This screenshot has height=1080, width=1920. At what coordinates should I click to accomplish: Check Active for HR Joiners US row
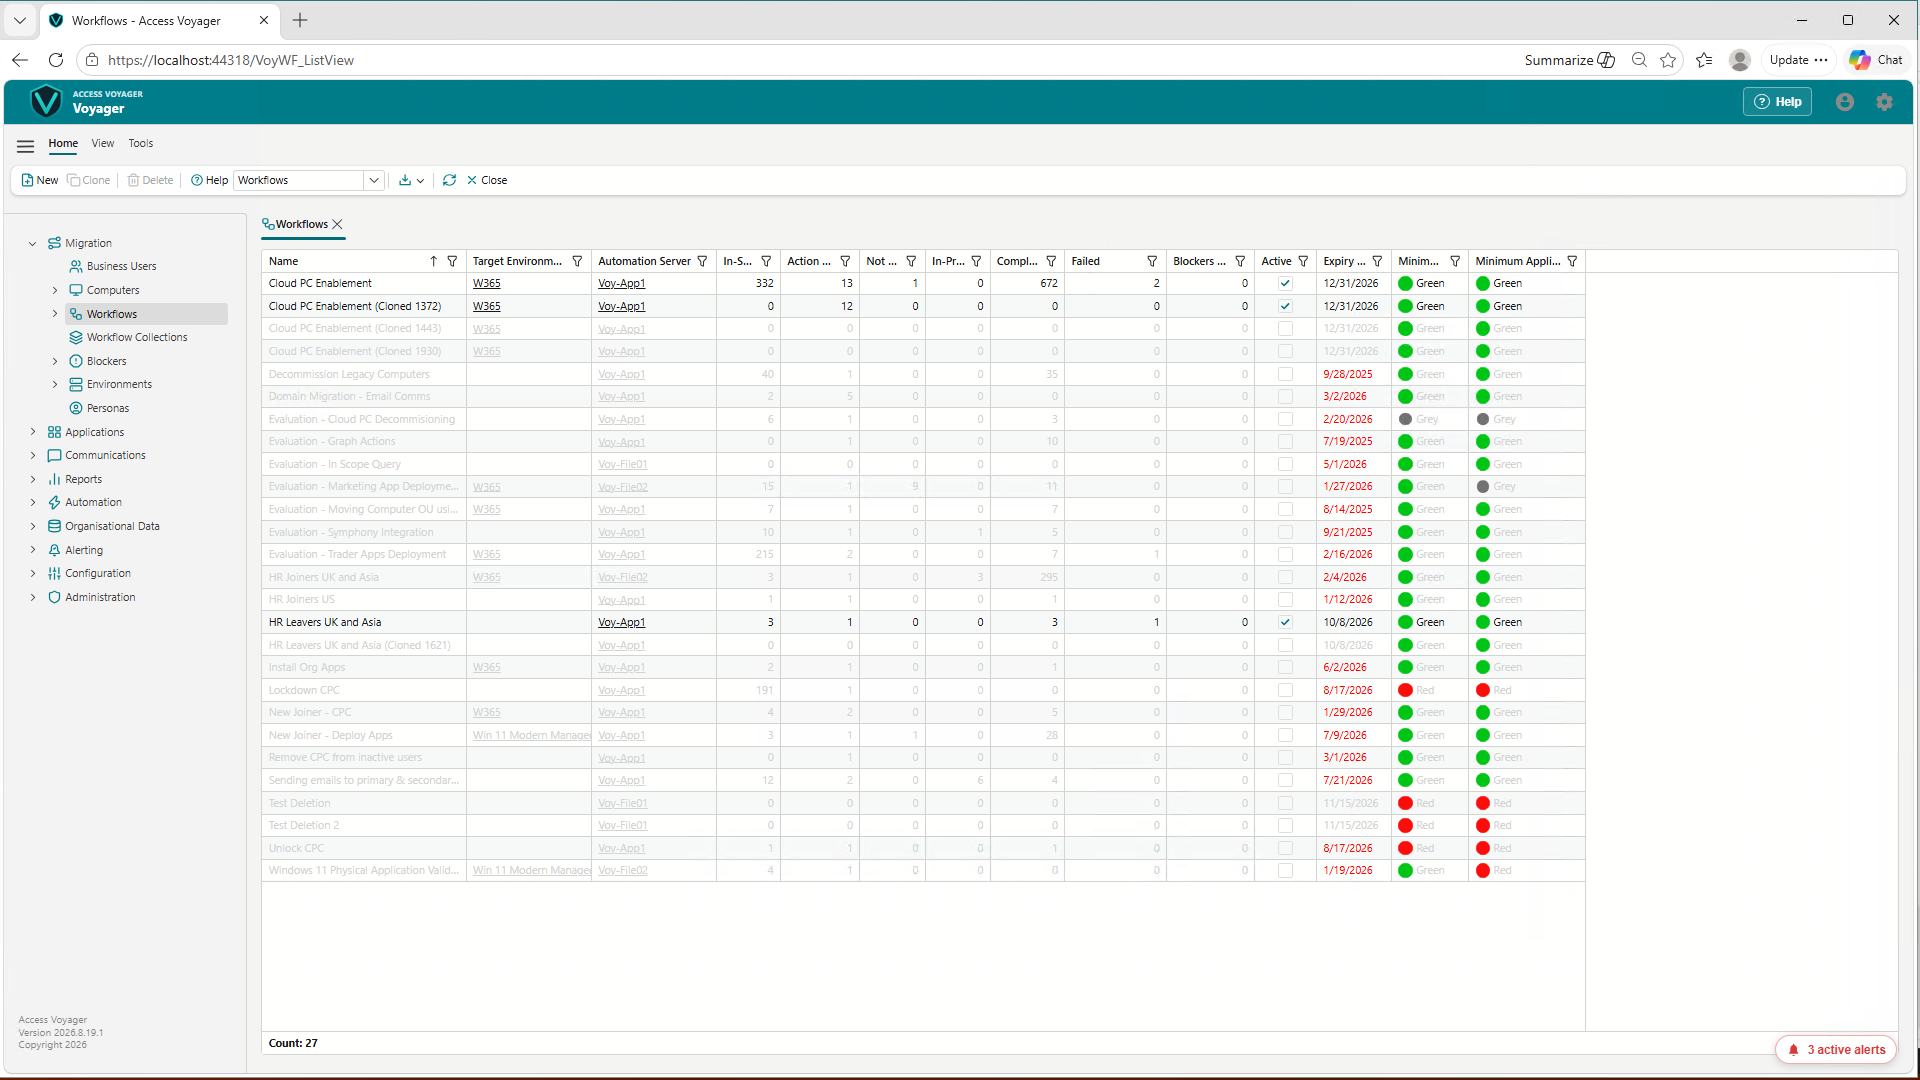pyautogui.click(x=1285, y=600)
